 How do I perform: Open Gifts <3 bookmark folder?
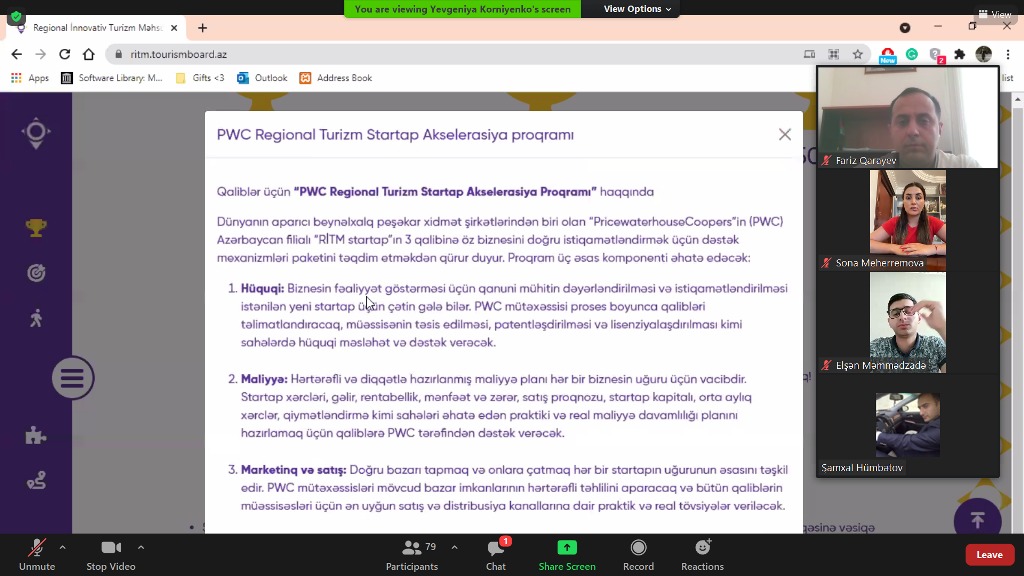click(x=200, y=78)
